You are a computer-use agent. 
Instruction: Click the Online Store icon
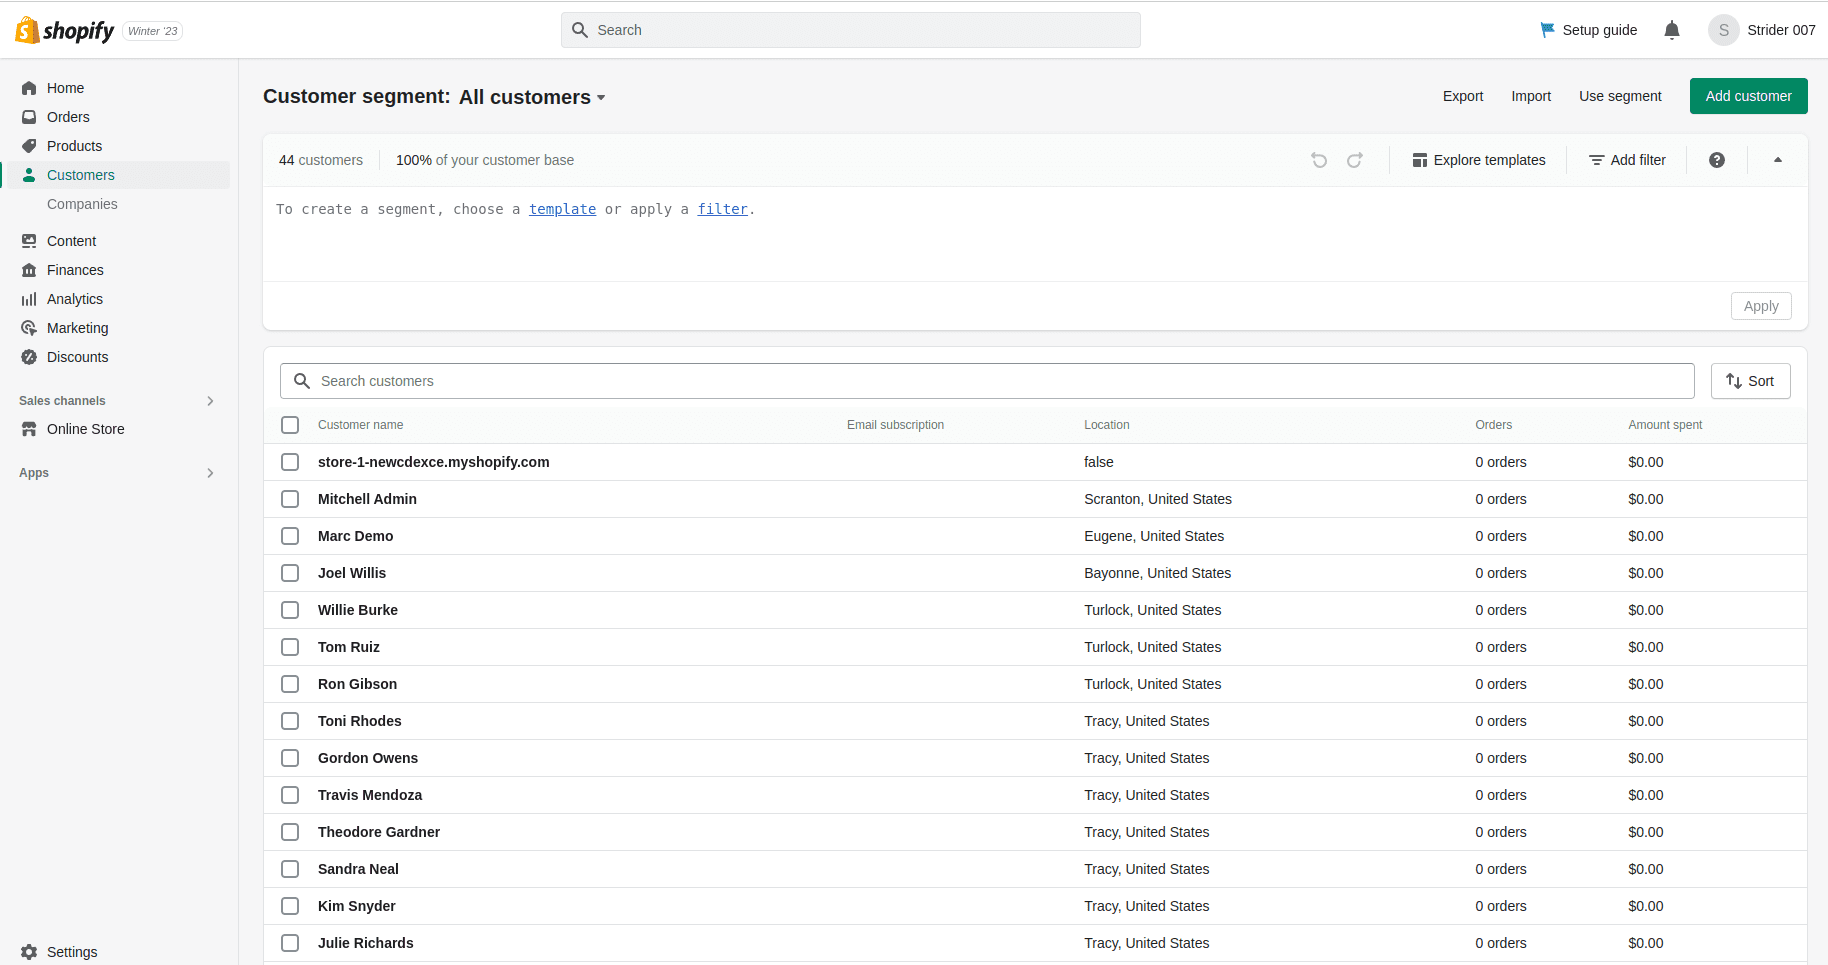(x=29, y=429)
